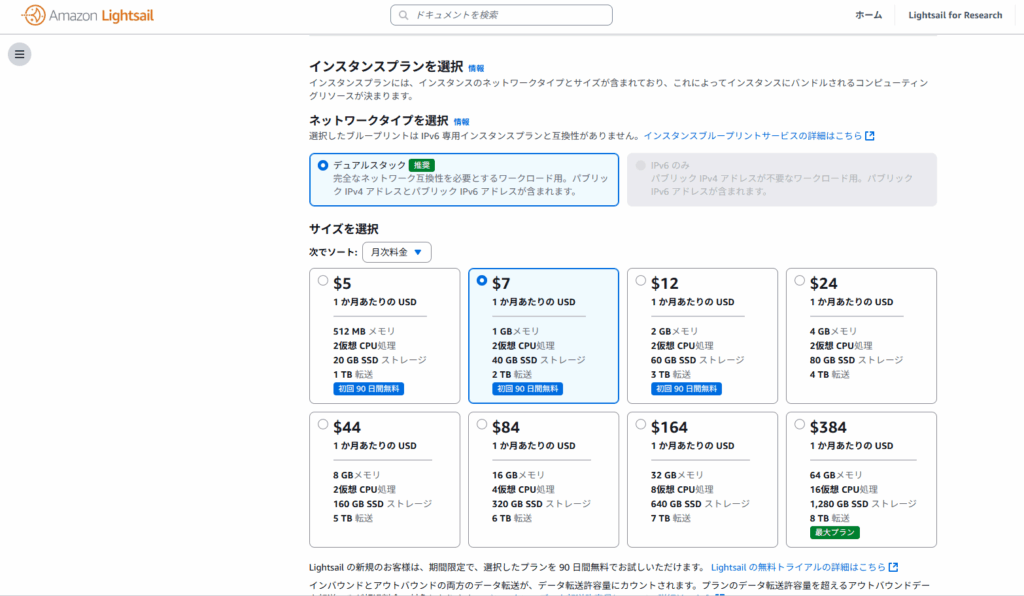1024x596 pixels.
Task: Open the hamburger side navigation menu
Action: coord(20,54)
